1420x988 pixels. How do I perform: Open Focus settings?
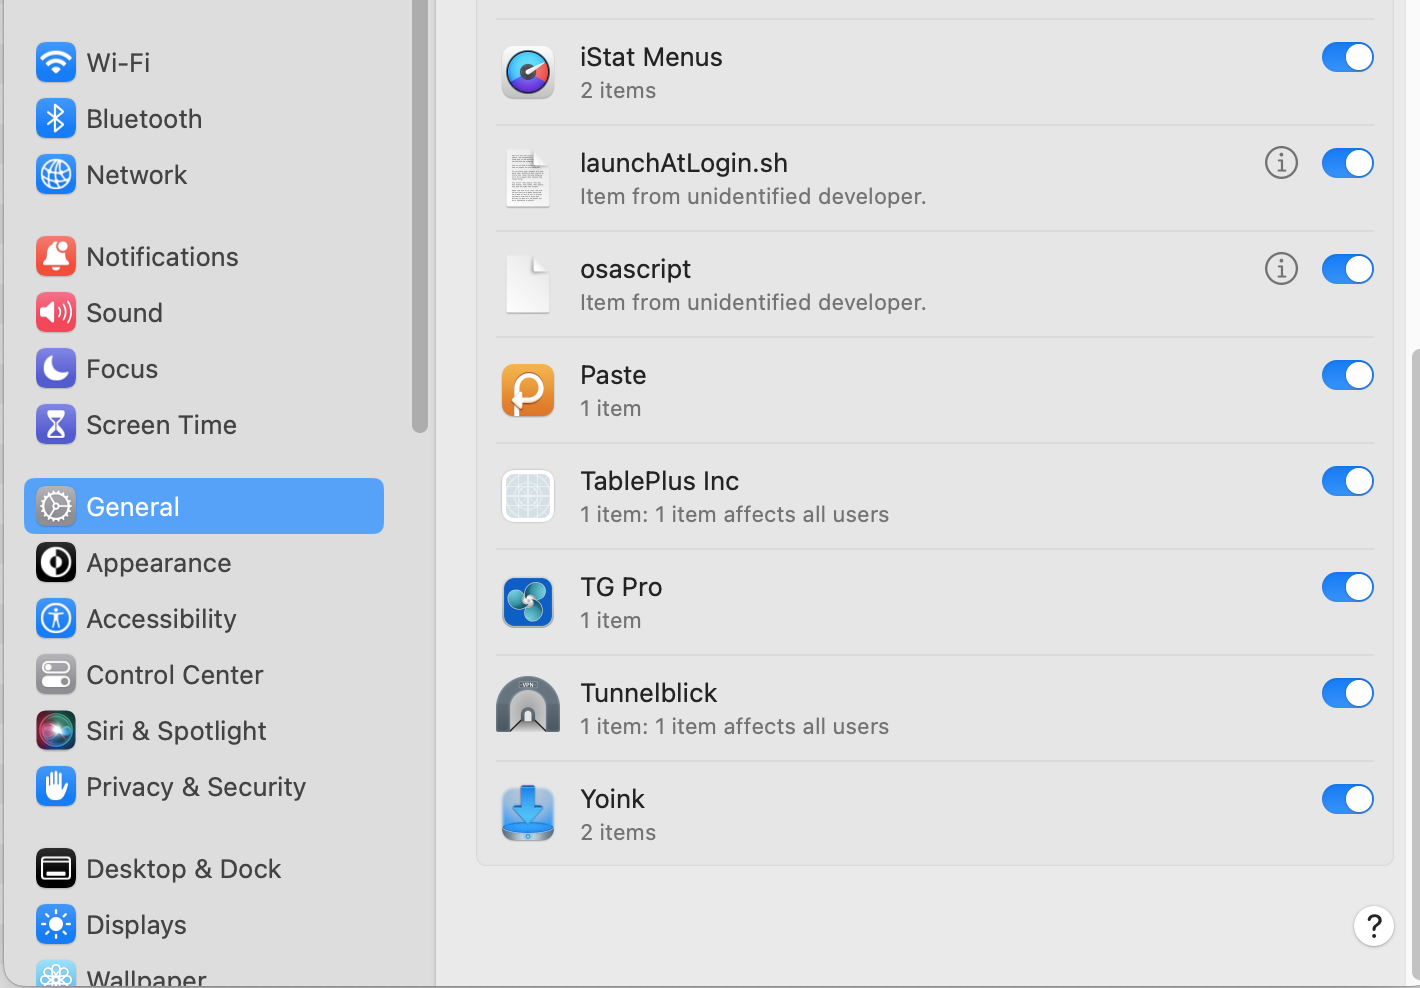coord(204,368)
